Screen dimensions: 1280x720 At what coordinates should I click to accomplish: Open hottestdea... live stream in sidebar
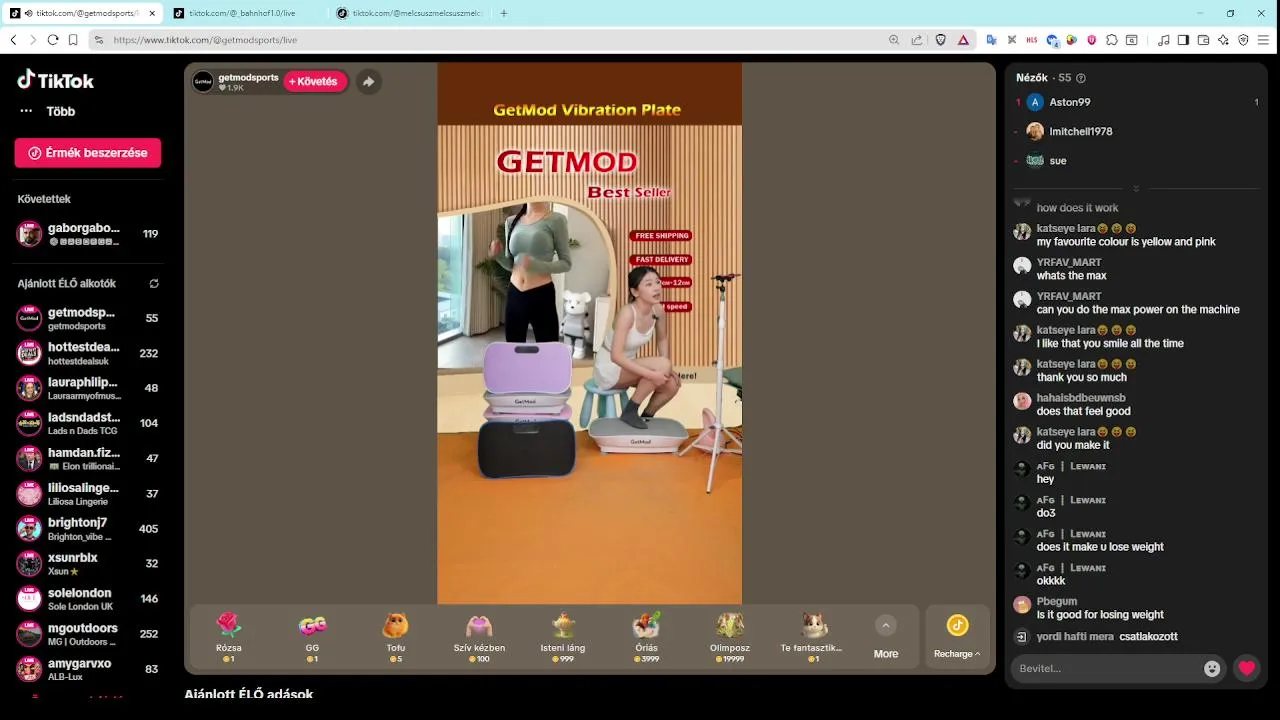(x=88, y=353)
